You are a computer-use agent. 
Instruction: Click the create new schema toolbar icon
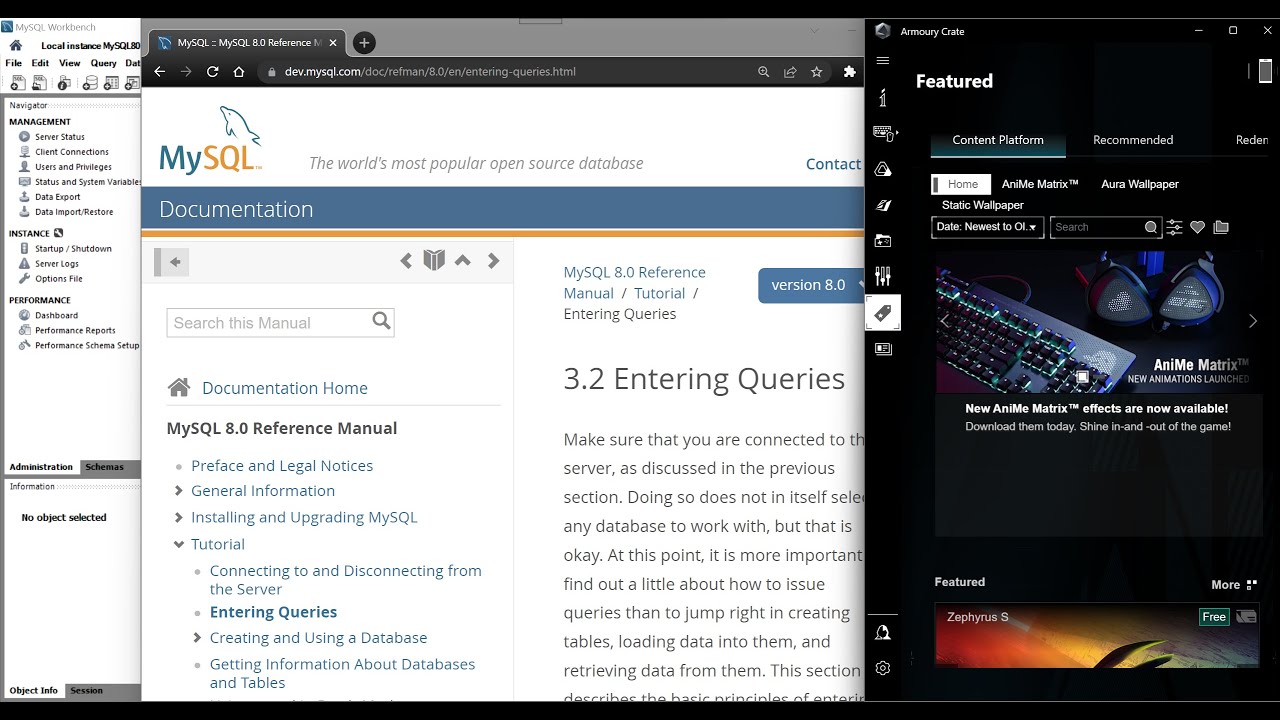(x=90, y=83)
